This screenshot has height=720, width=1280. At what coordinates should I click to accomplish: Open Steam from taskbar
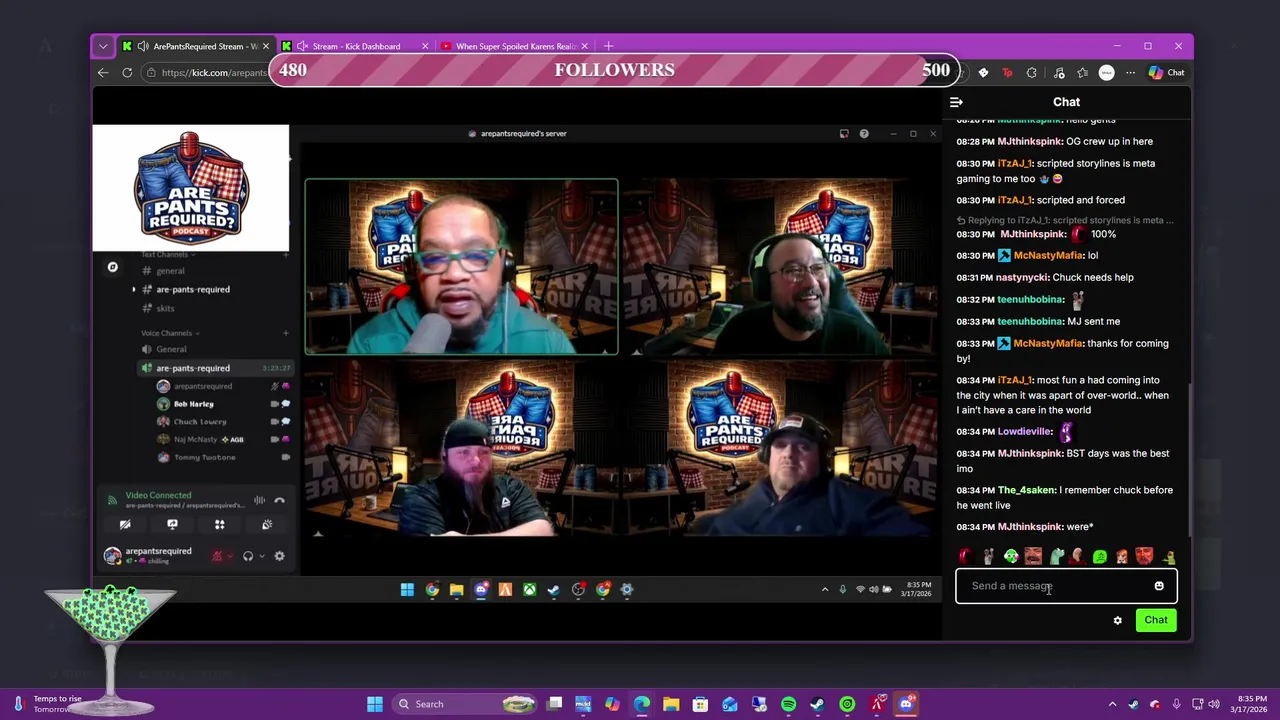(x=817, y=704)
